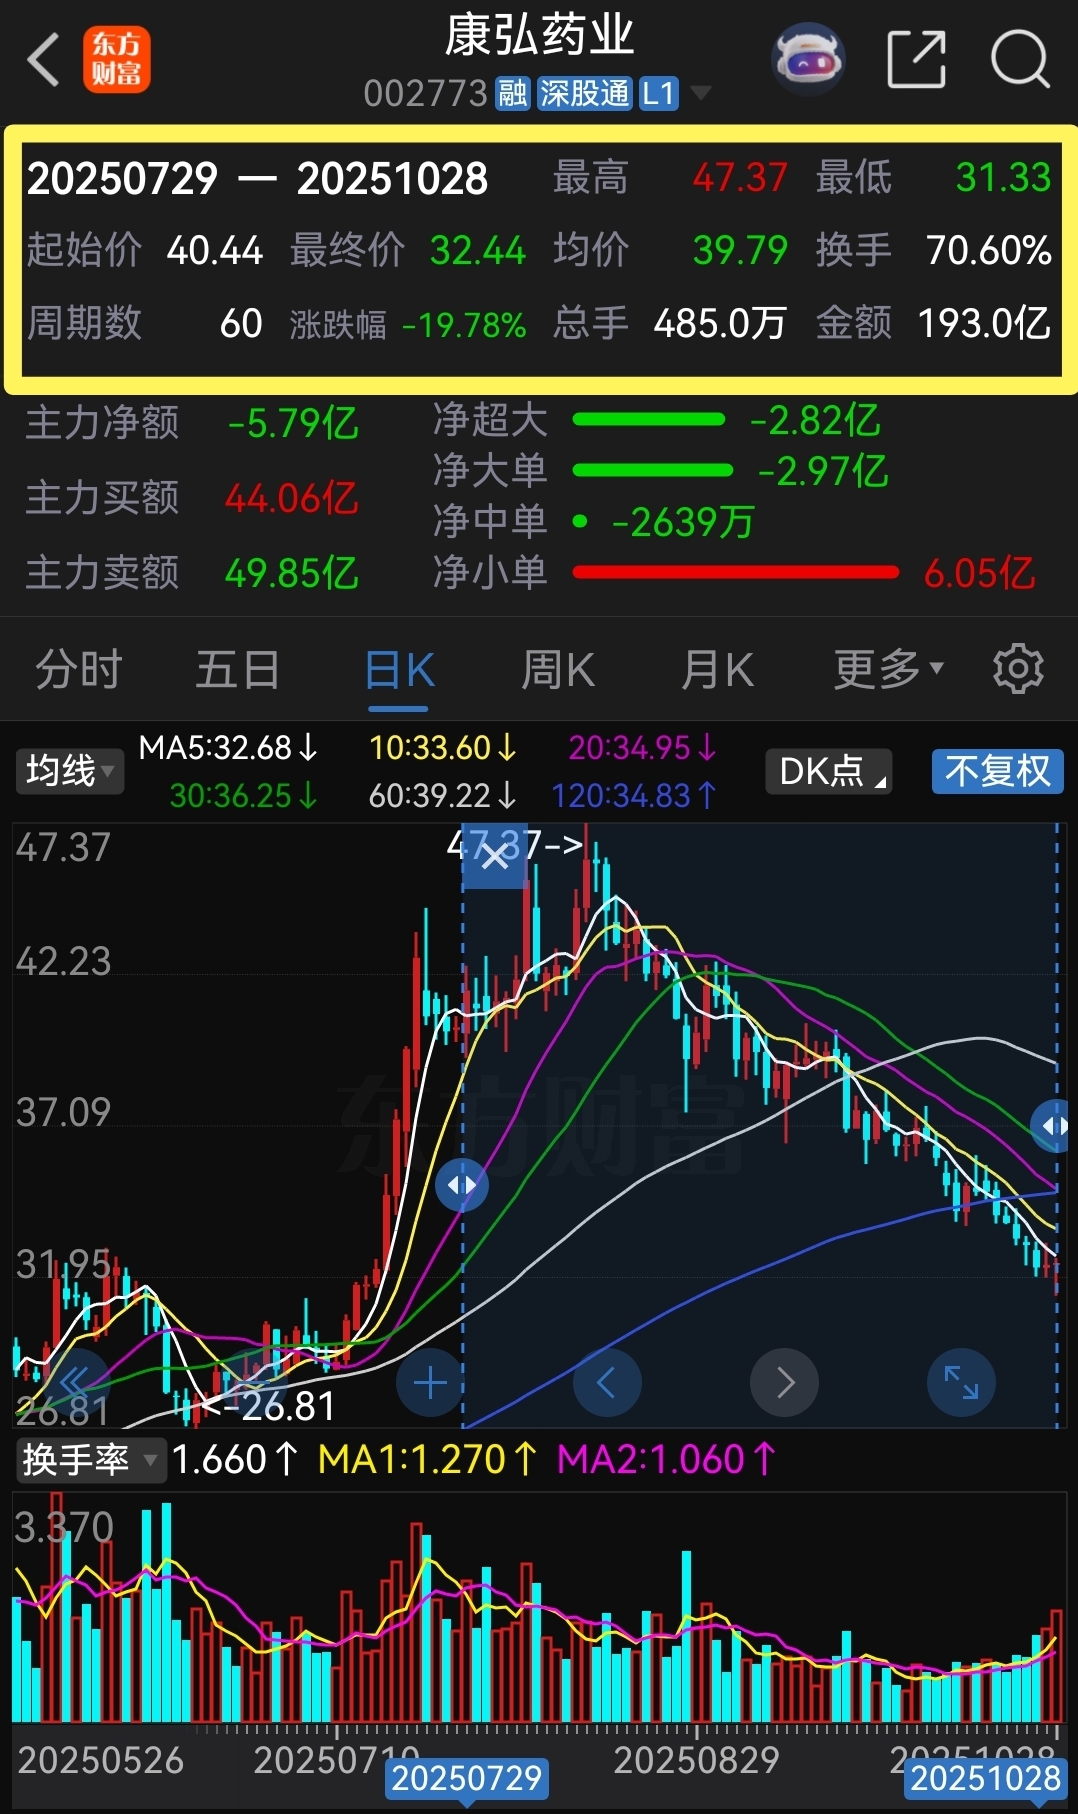
Task: Expand the stock title dropdown triangle
Action: [701, 94]
